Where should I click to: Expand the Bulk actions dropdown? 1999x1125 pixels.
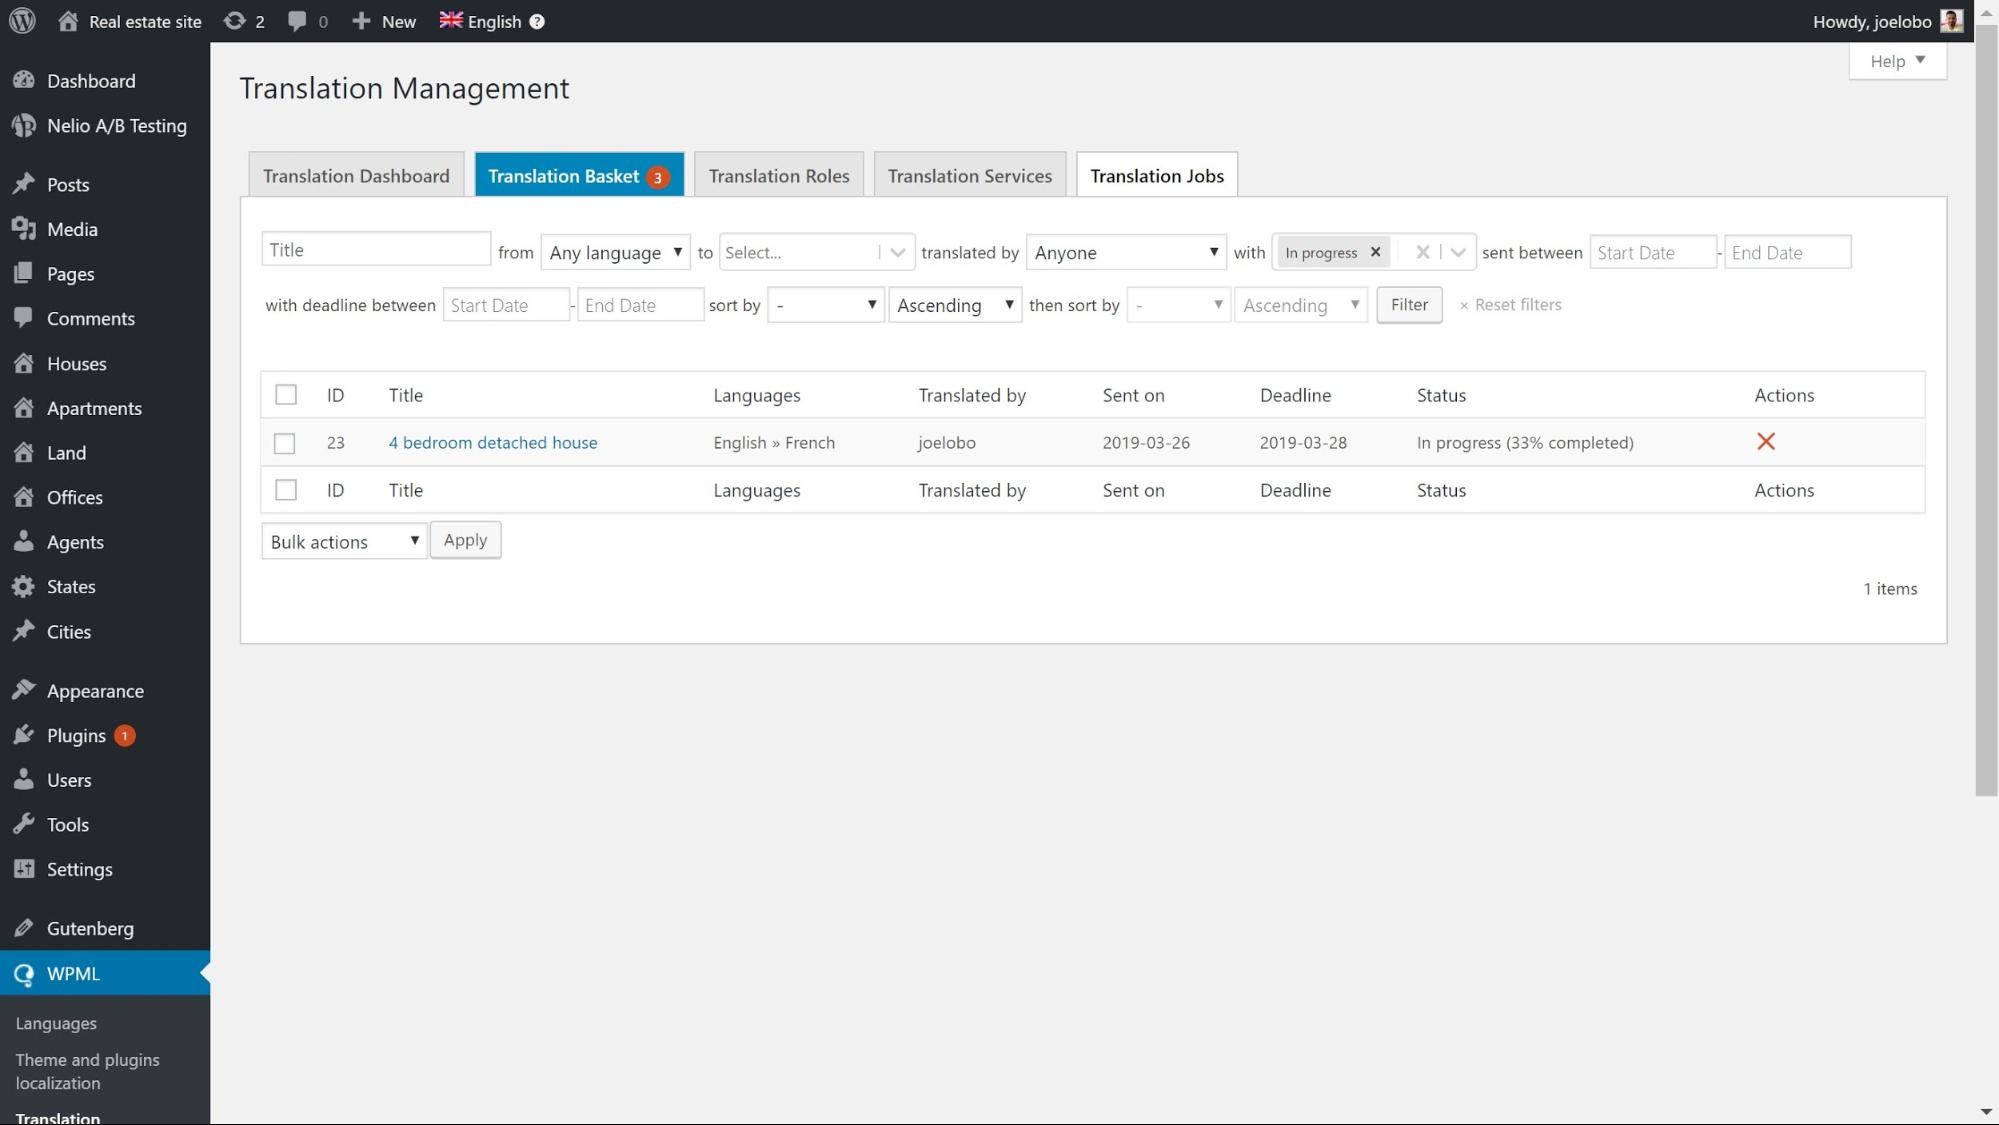point(343,541)
